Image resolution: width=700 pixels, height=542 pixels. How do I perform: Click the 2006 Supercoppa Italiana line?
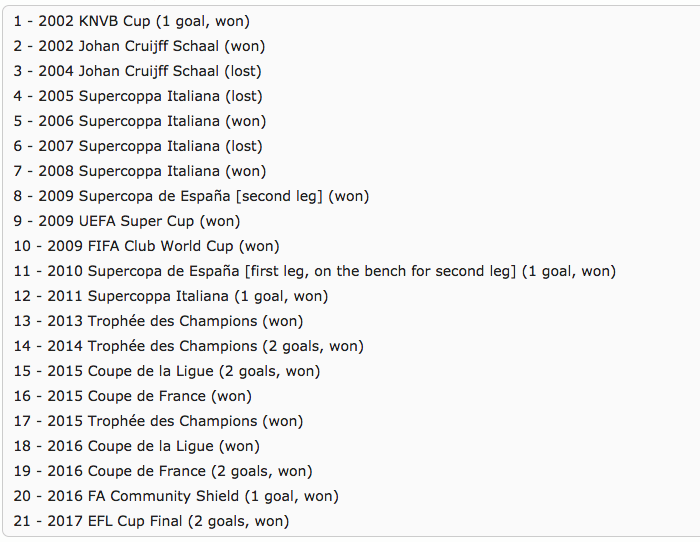tap(140, 121)
